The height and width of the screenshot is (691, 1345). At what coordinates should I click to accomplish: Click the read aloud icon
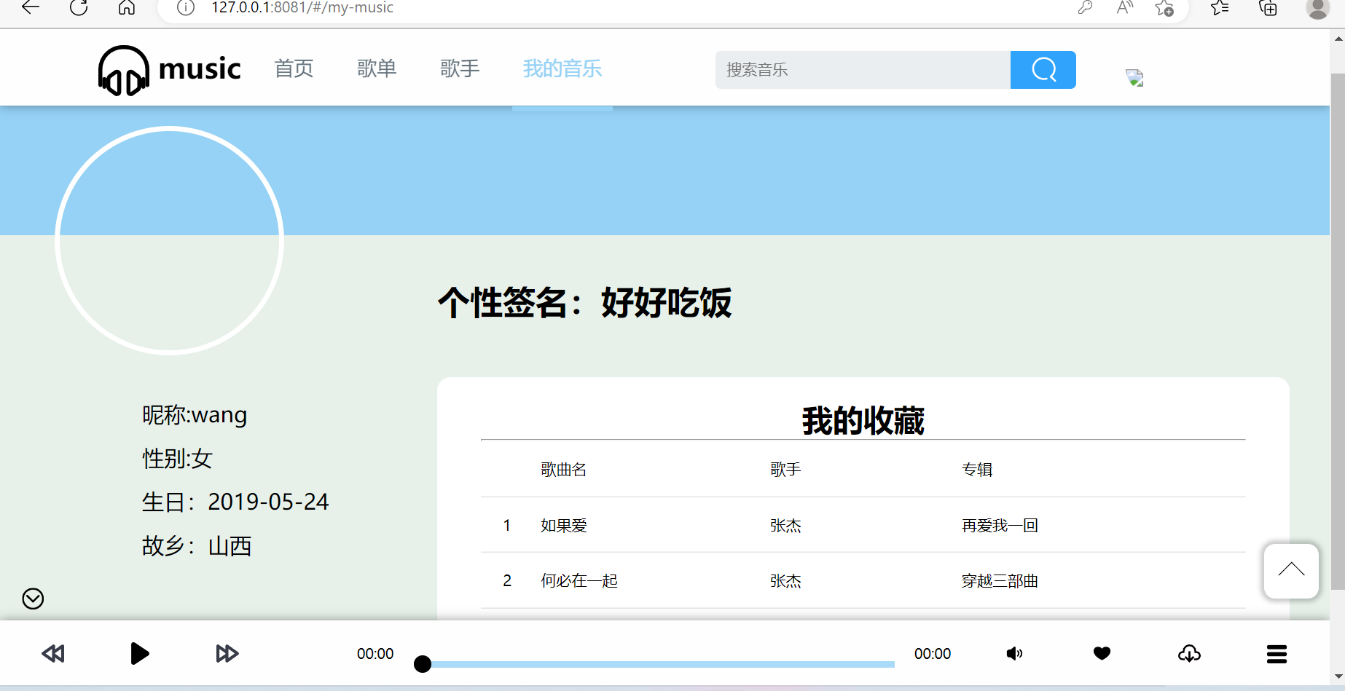(x=1125, y=7)
